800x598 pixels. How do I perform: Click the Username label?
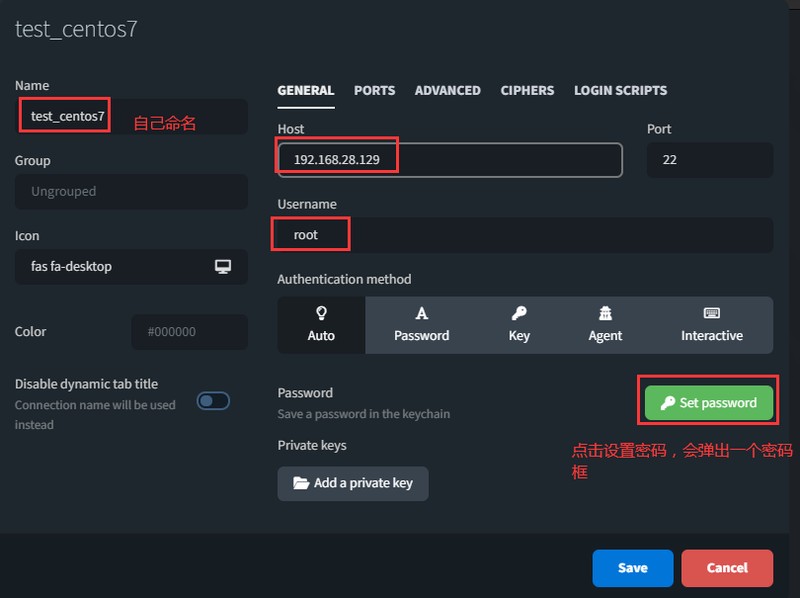[x=307, y=204]
